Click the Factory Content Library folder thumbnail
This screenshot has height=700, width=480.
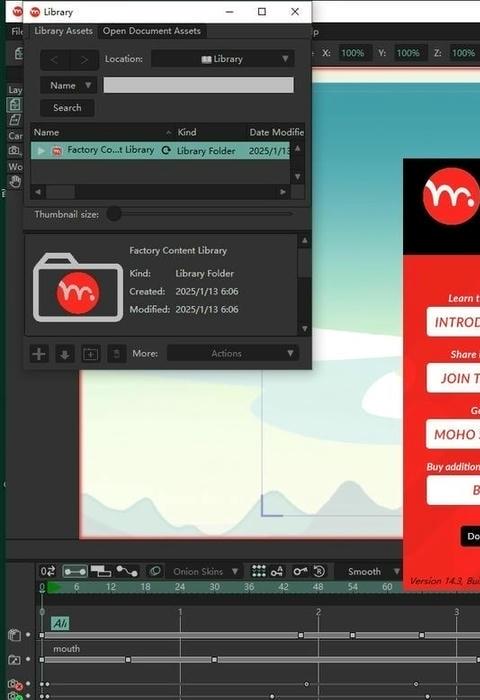click(78, 288)
